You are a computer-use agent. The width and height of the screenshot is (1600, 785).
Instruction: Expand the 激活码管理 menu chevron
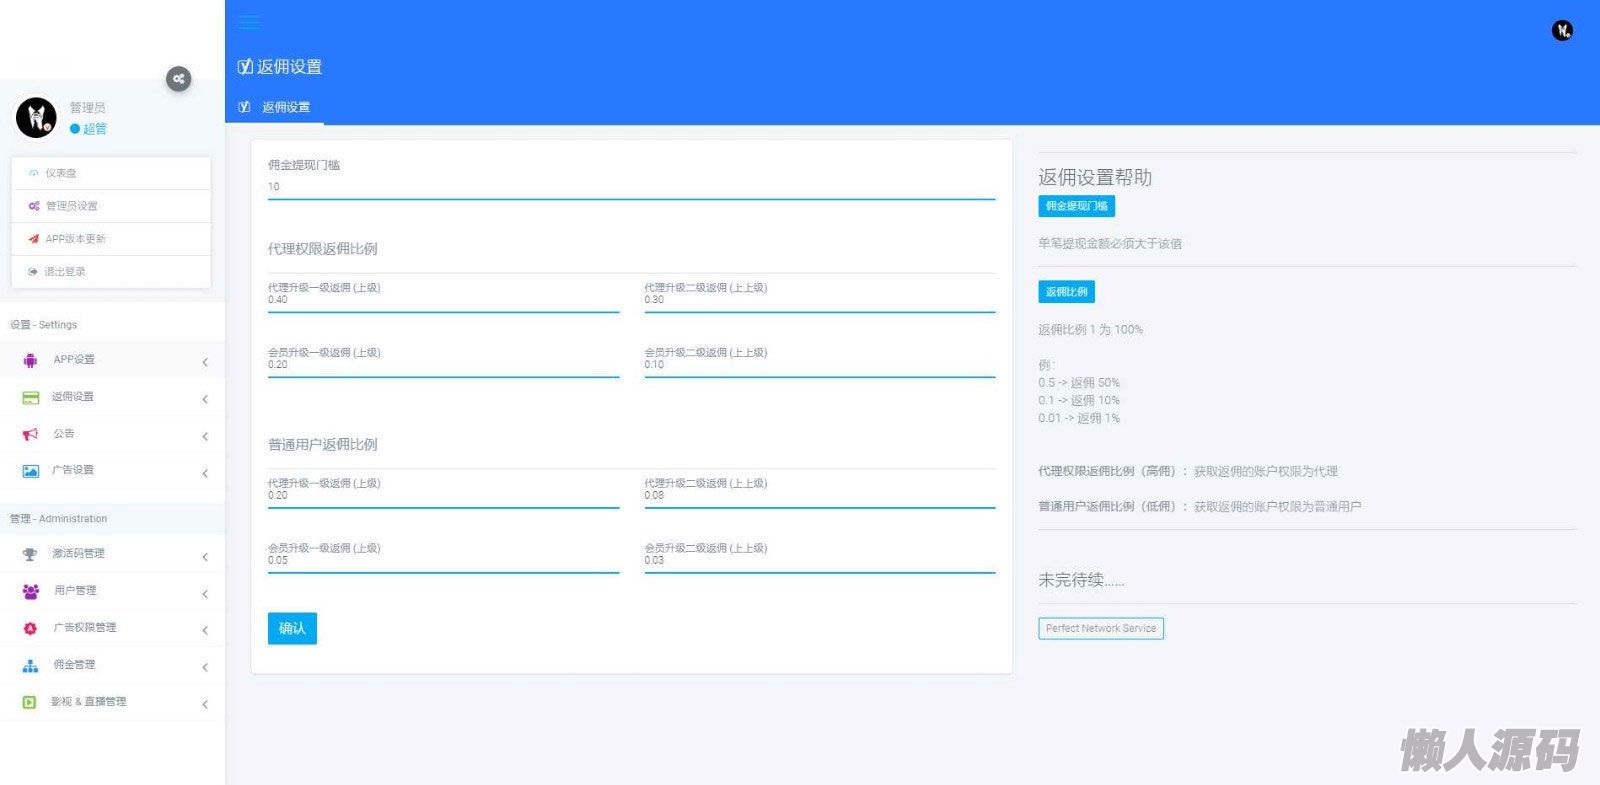coord(205,556)
